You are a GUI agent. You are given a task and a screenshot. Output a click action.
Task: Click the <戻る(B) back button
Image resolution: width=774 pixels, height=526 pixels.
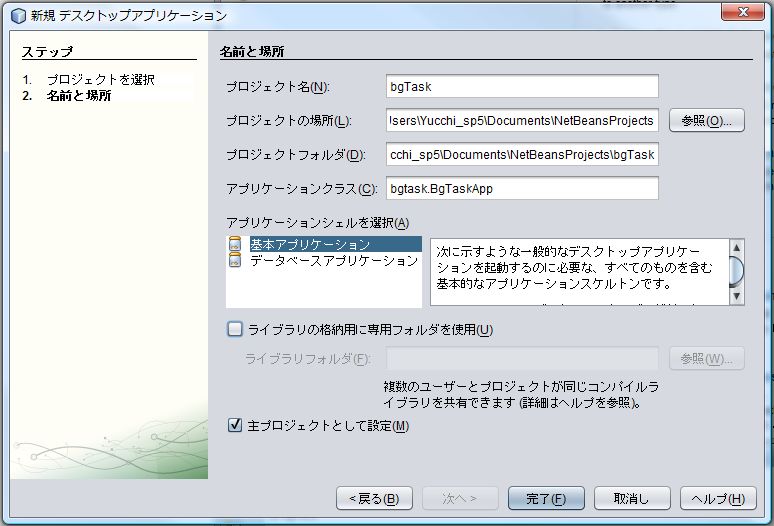[374, 498]
